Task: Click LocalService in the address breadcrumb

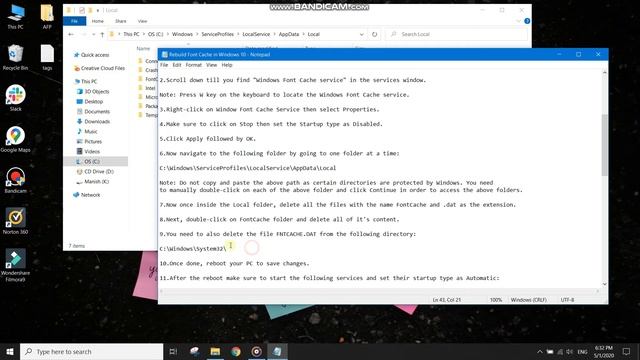Action: (x=256, y=34)
